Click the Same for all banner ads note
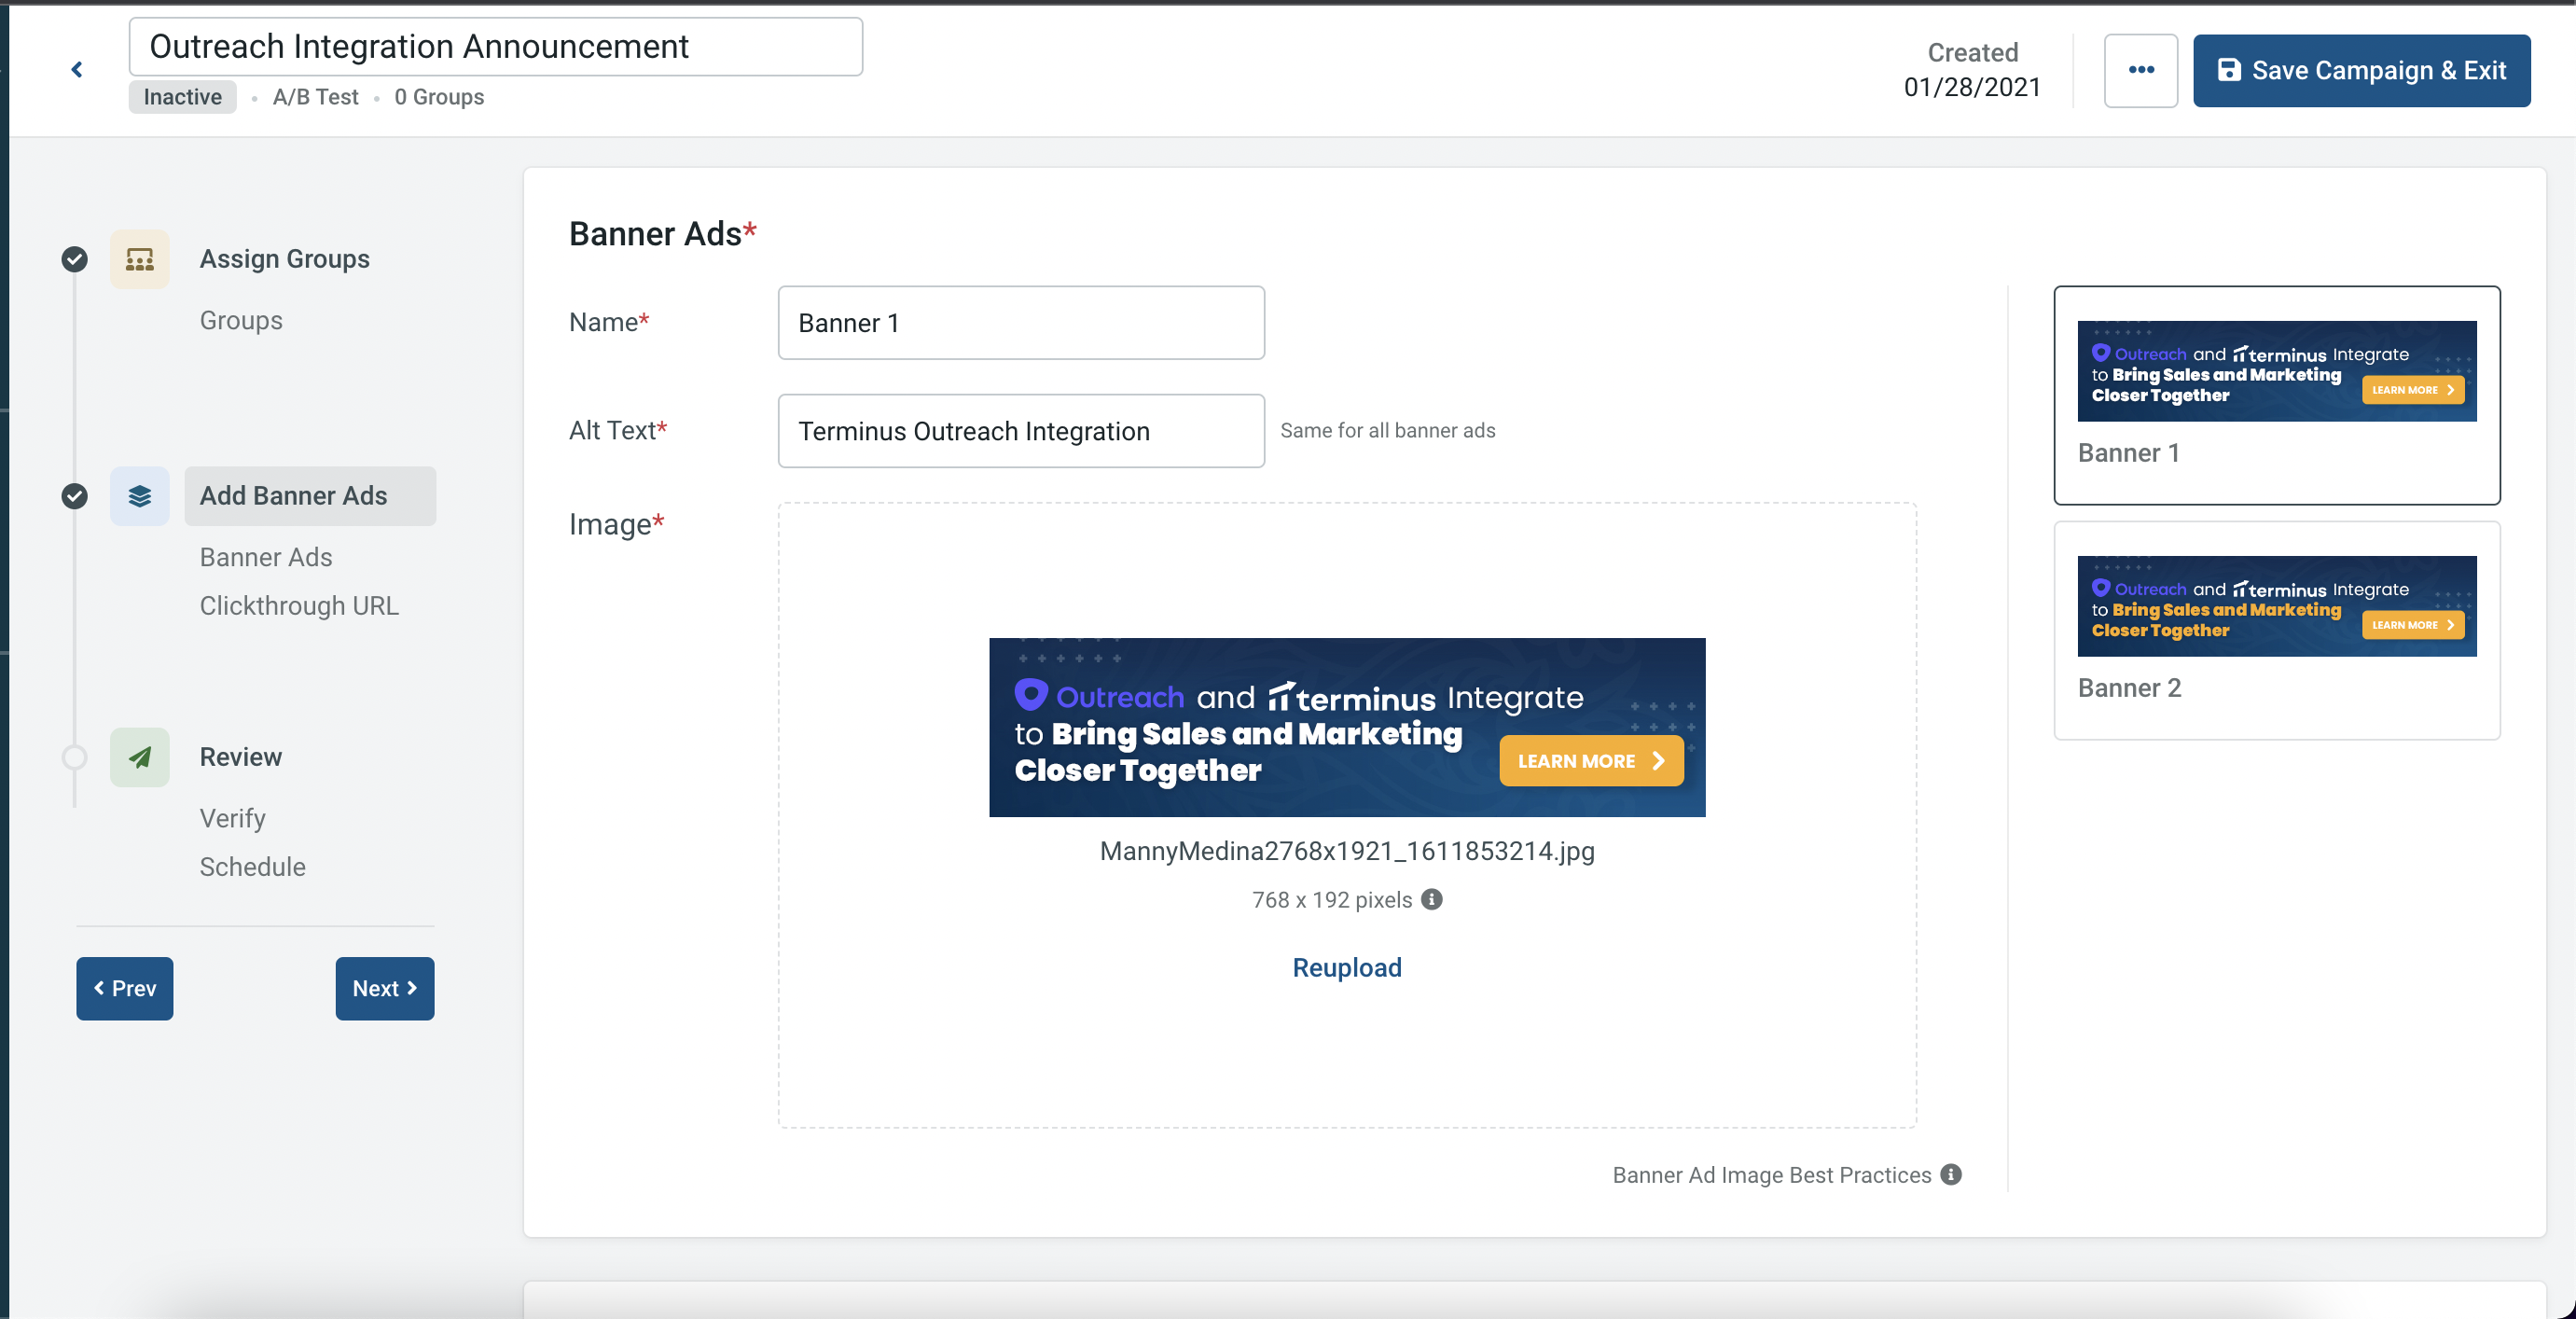Screen dimensions: 2576x1319 point(1388,430)
